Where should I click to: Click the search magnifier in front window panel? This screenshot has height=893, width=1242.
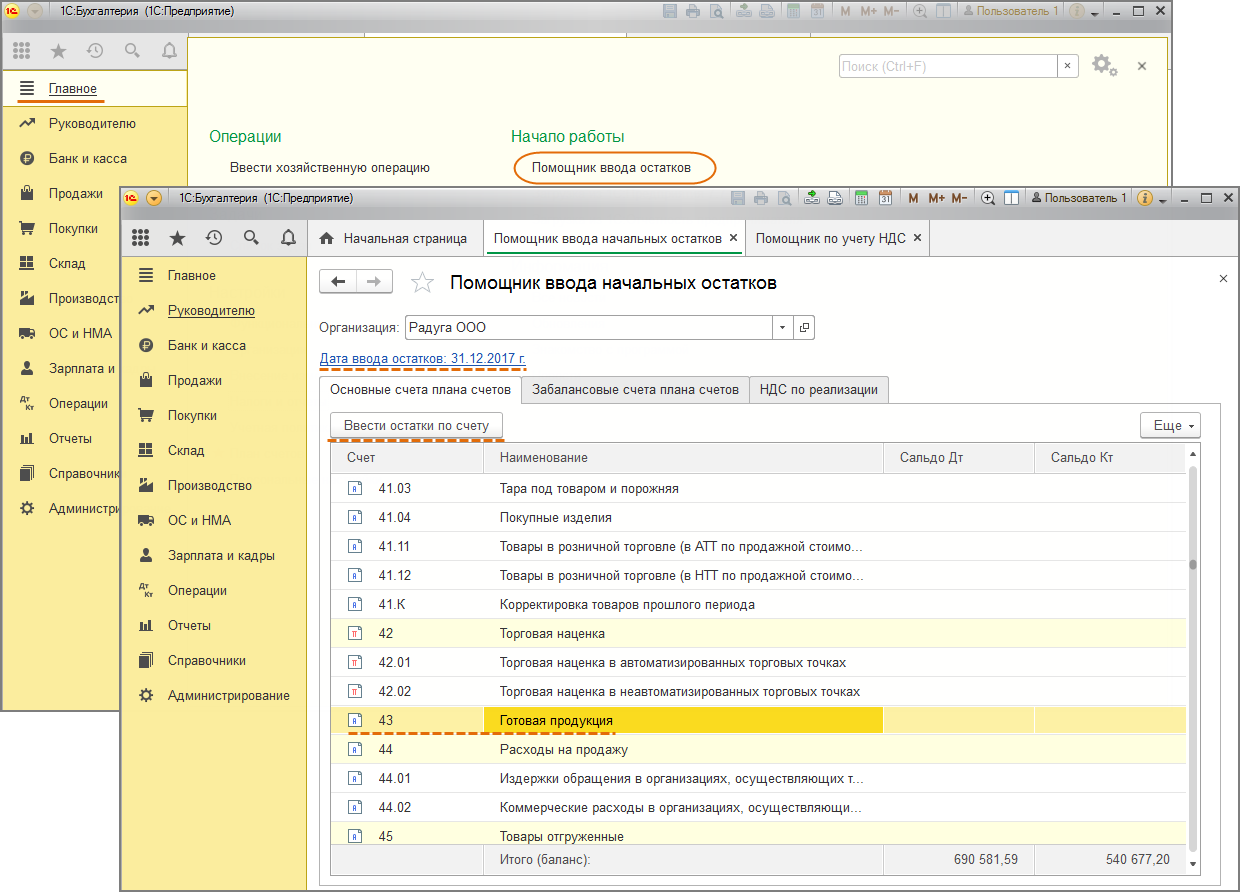[x=251, y=238]
